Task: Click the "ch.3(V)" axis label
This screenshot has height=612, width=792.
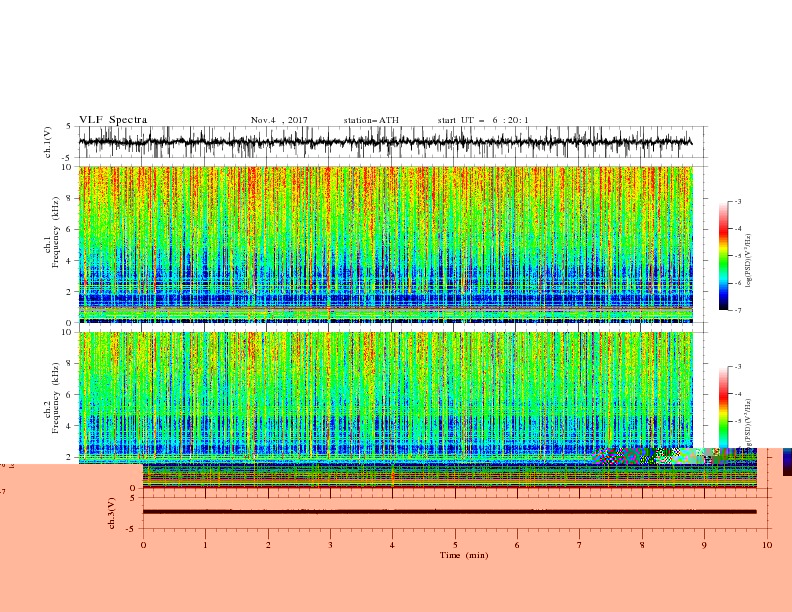Action: (112, 513)
